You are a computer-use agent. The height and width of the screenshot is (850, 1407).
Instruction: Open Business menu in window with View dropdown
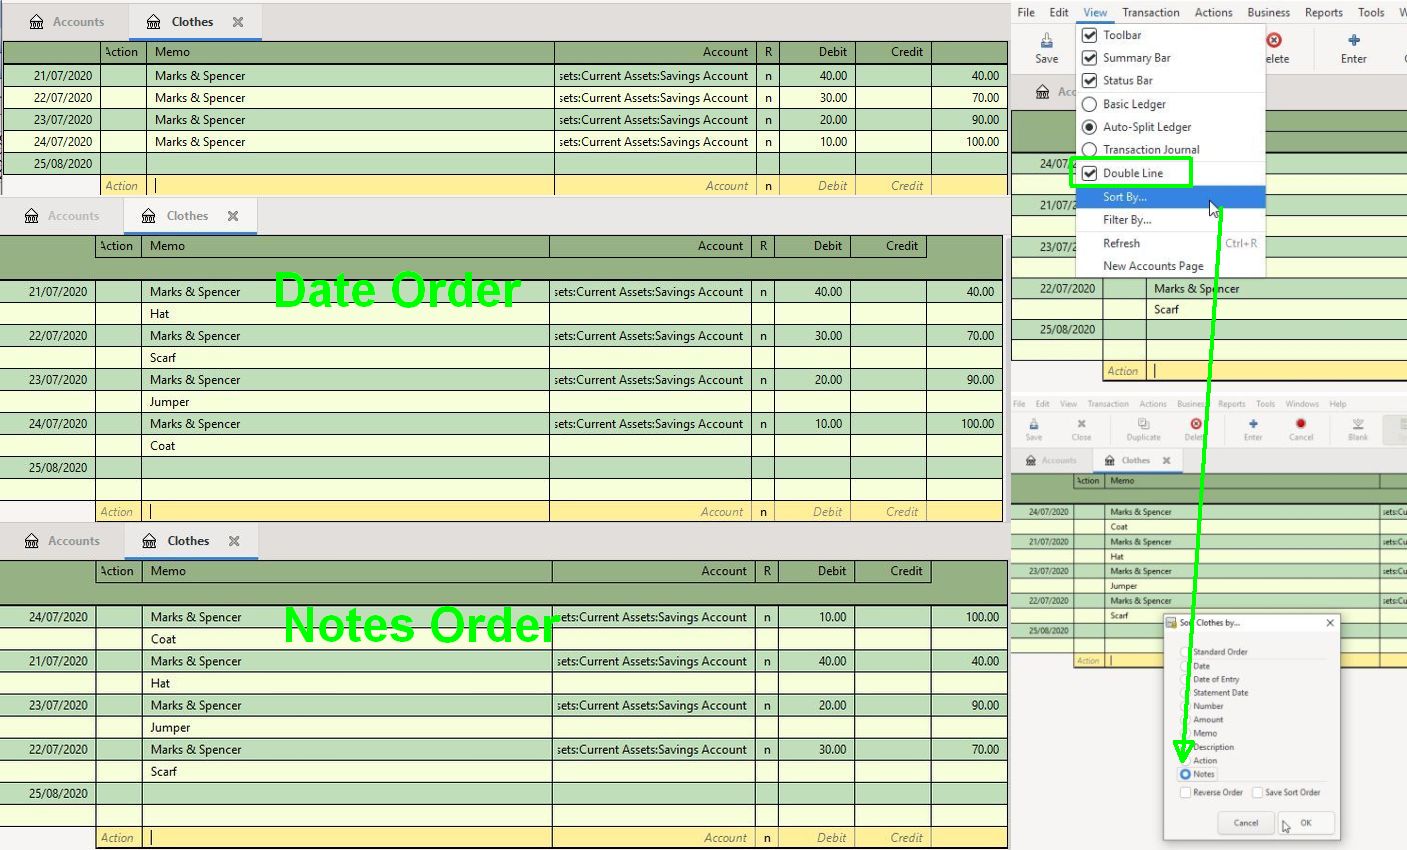click(x=1268, y=12)
